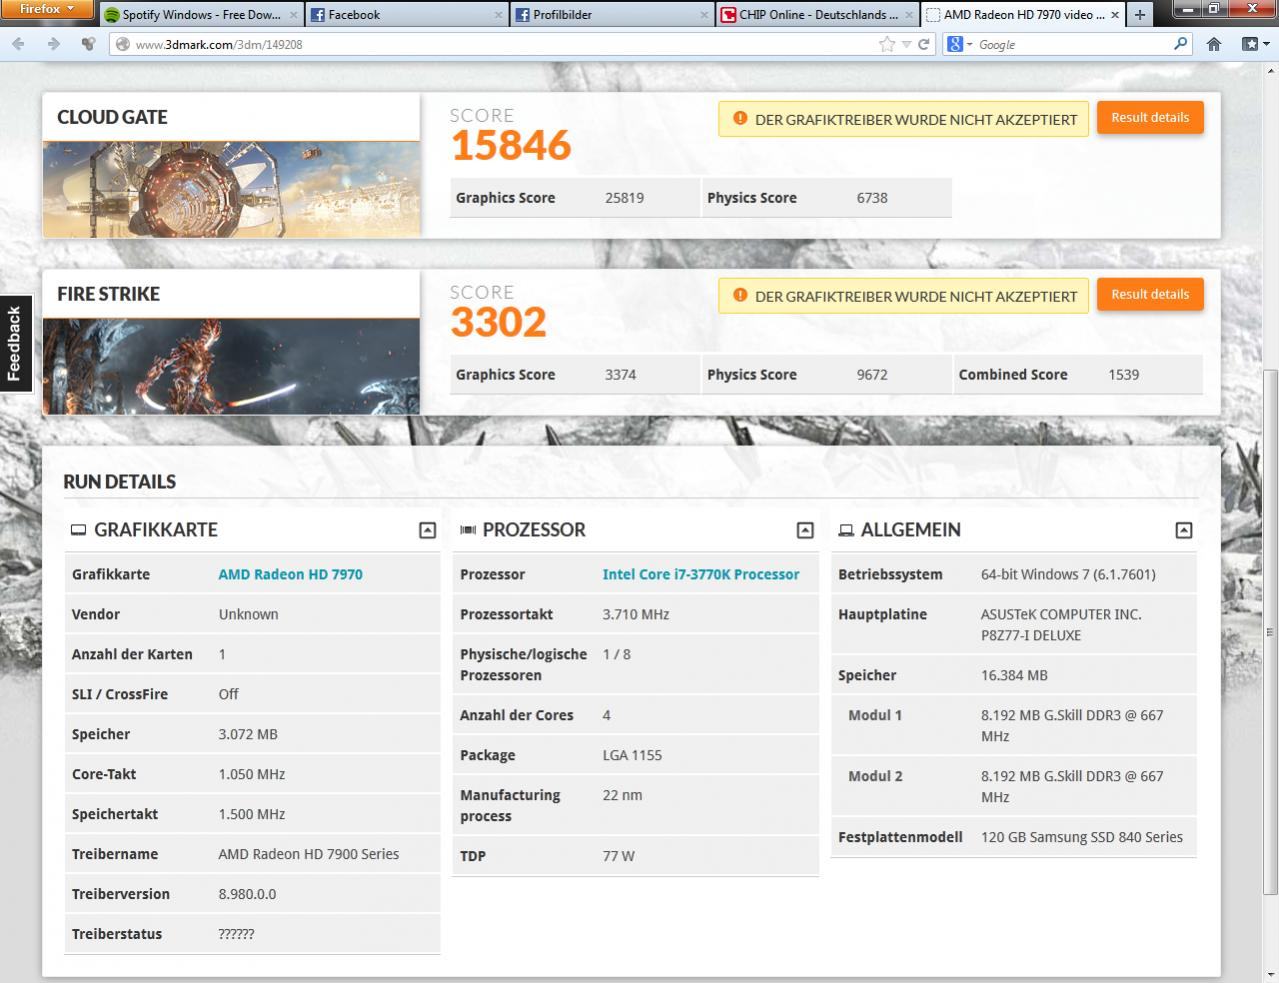This screenshot has width=1279, height=983.
Task: Close the CHIP Online tab
Action: click(909, 15)
